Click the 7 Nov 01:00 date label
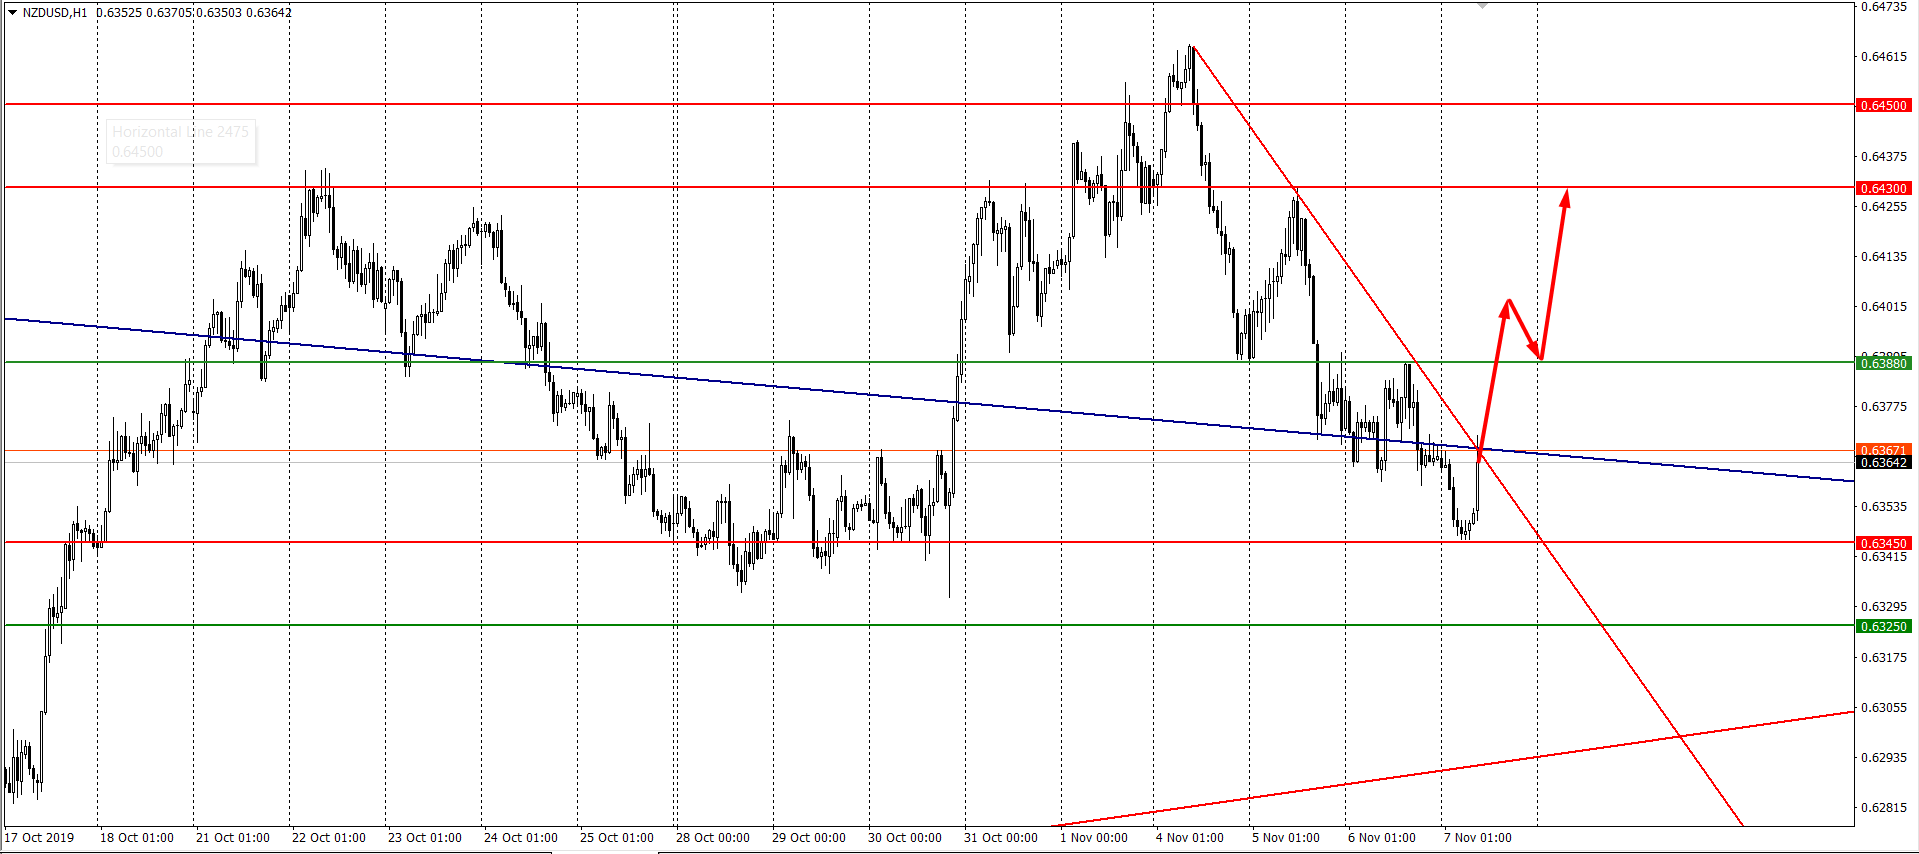 (1477, 838)
